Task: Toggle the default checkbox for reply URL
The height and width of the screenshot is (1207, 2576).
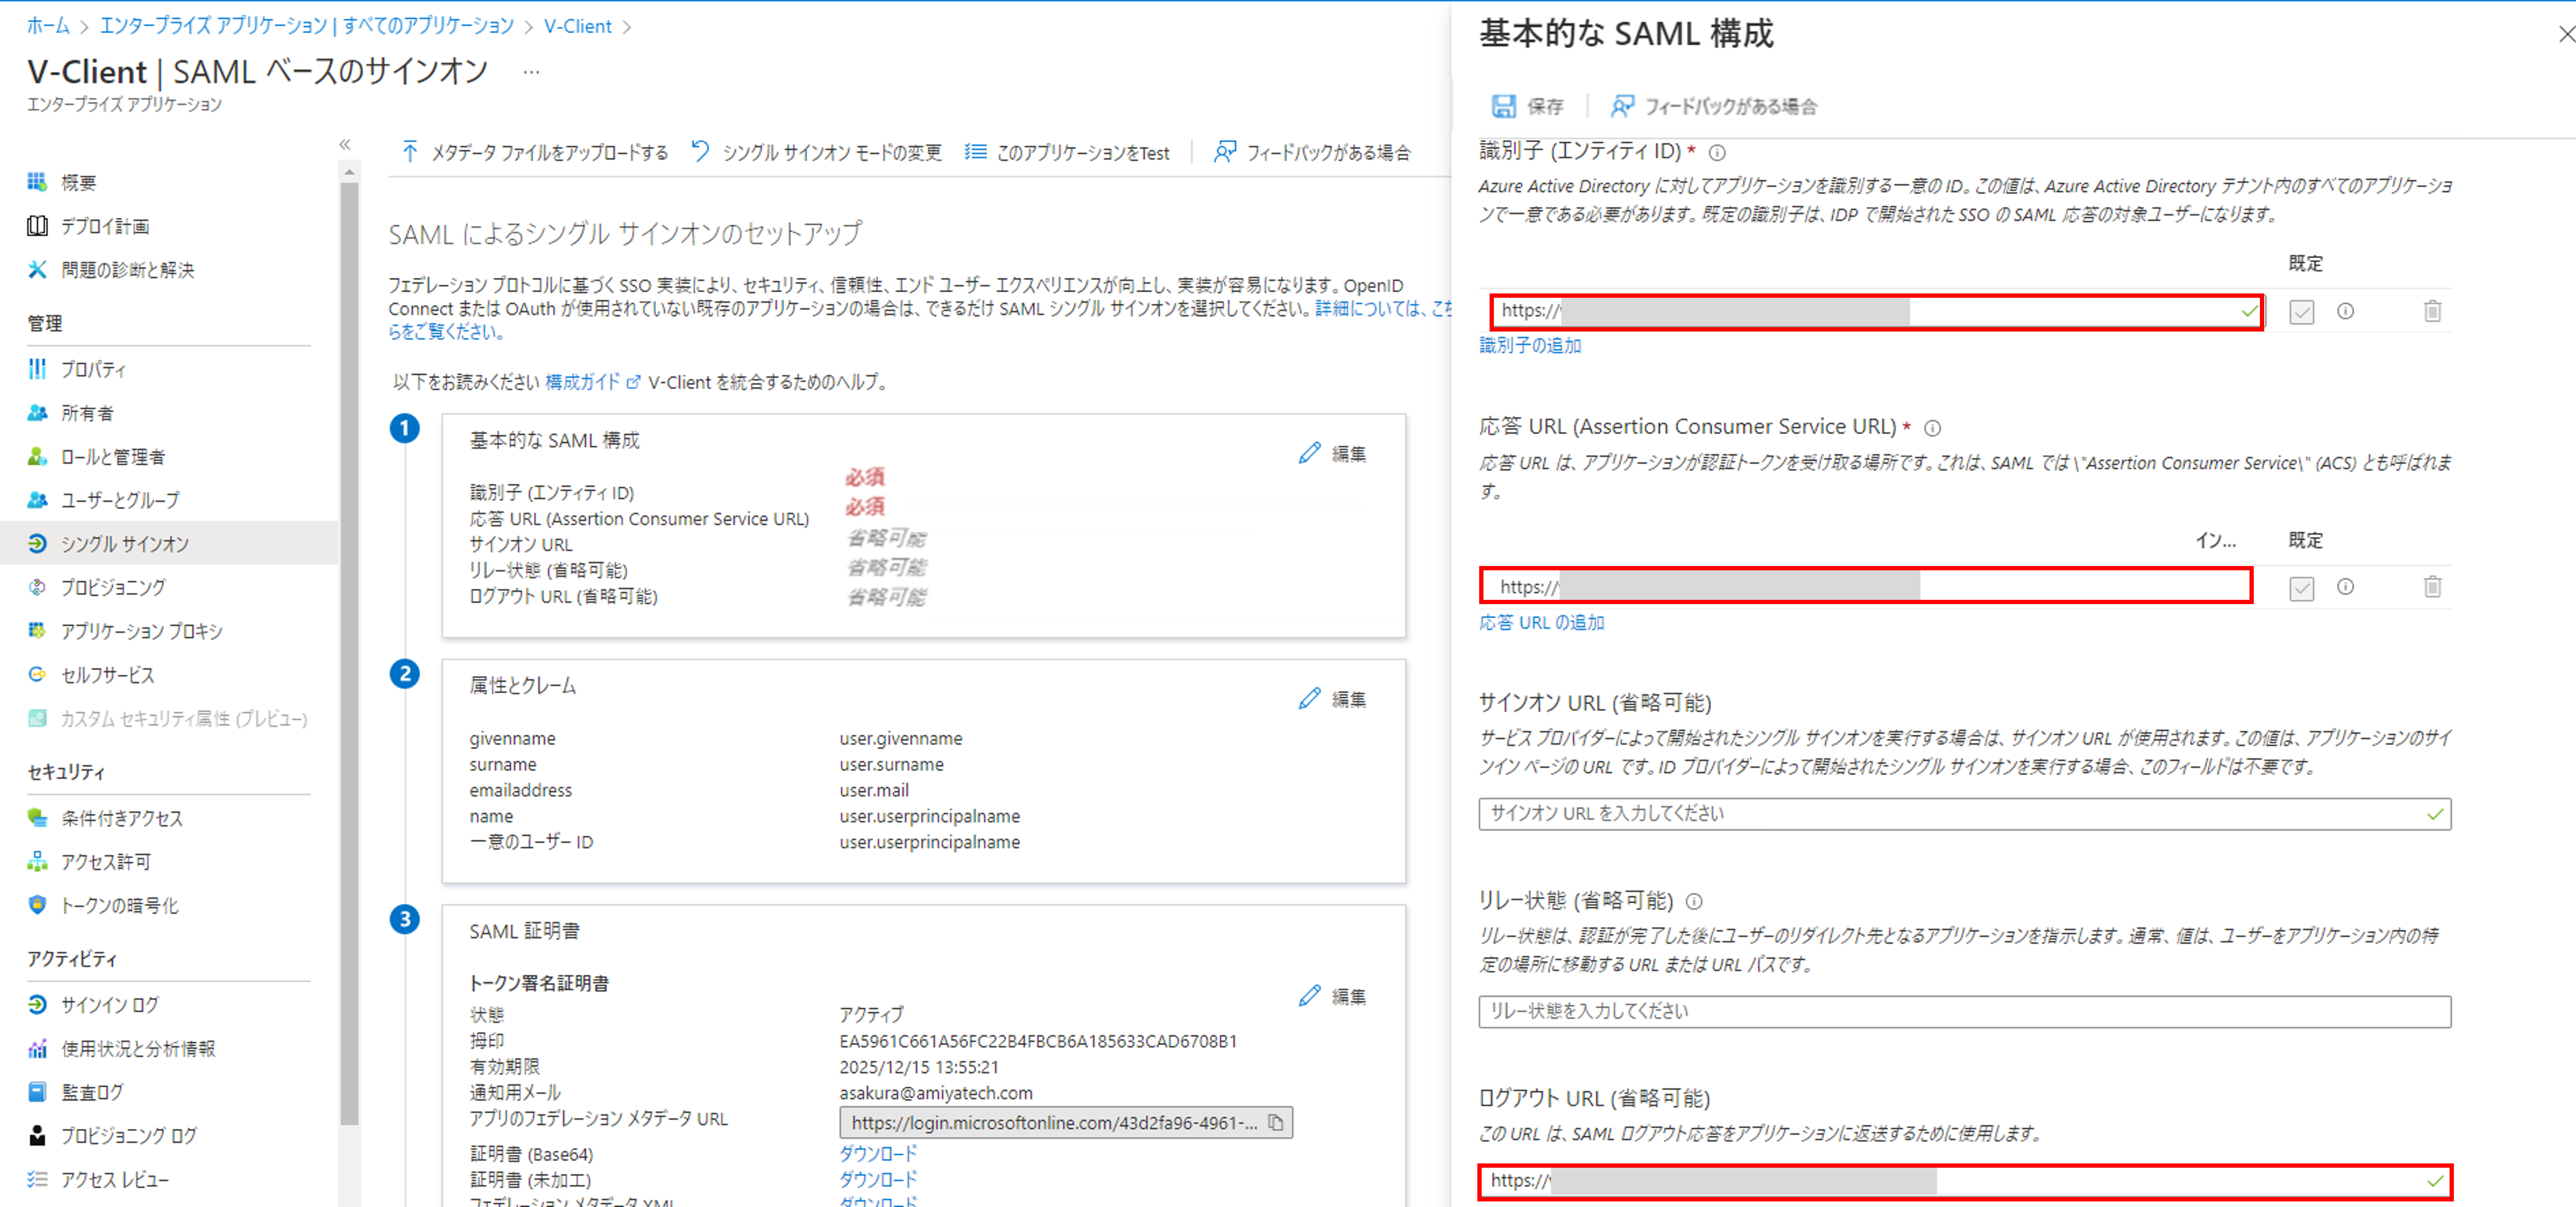Action: 2301,588
